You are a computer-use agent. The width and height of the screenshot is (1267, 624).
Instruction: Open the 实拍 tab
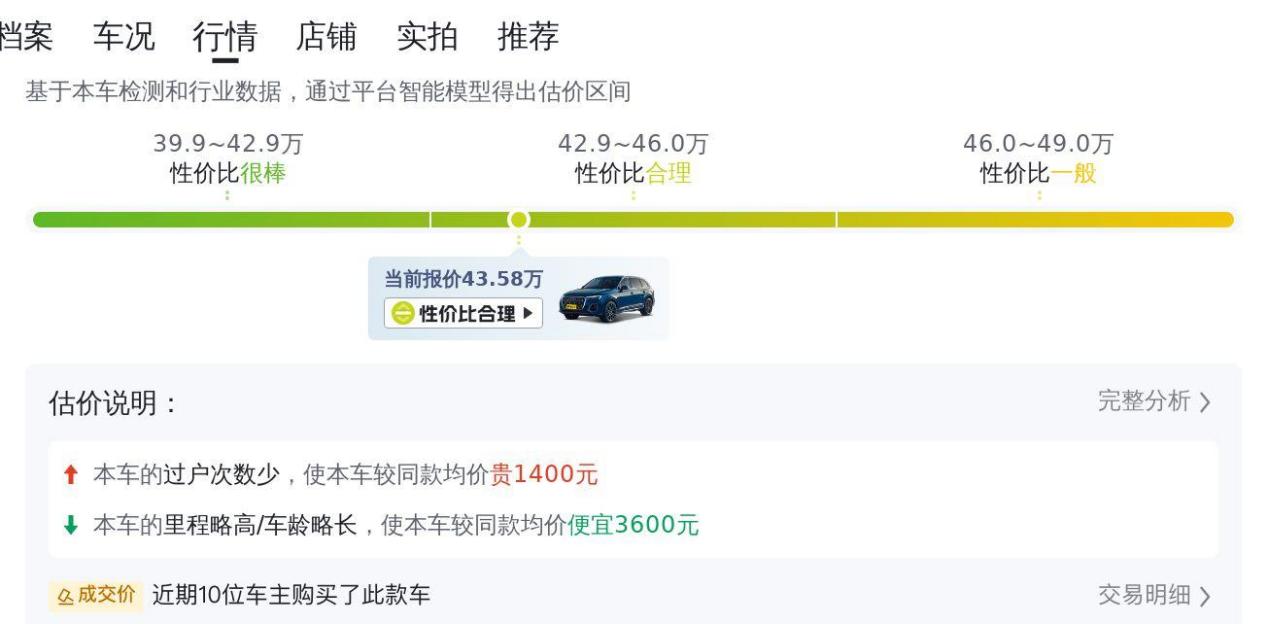click(427, 37)
